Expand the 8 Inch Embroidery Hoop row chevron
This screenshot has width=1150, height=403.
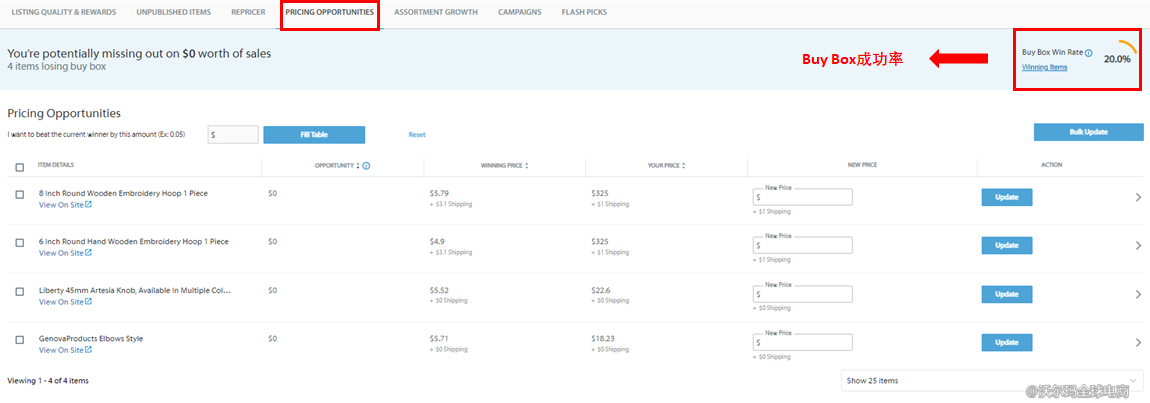click(x=1138, y=197)
